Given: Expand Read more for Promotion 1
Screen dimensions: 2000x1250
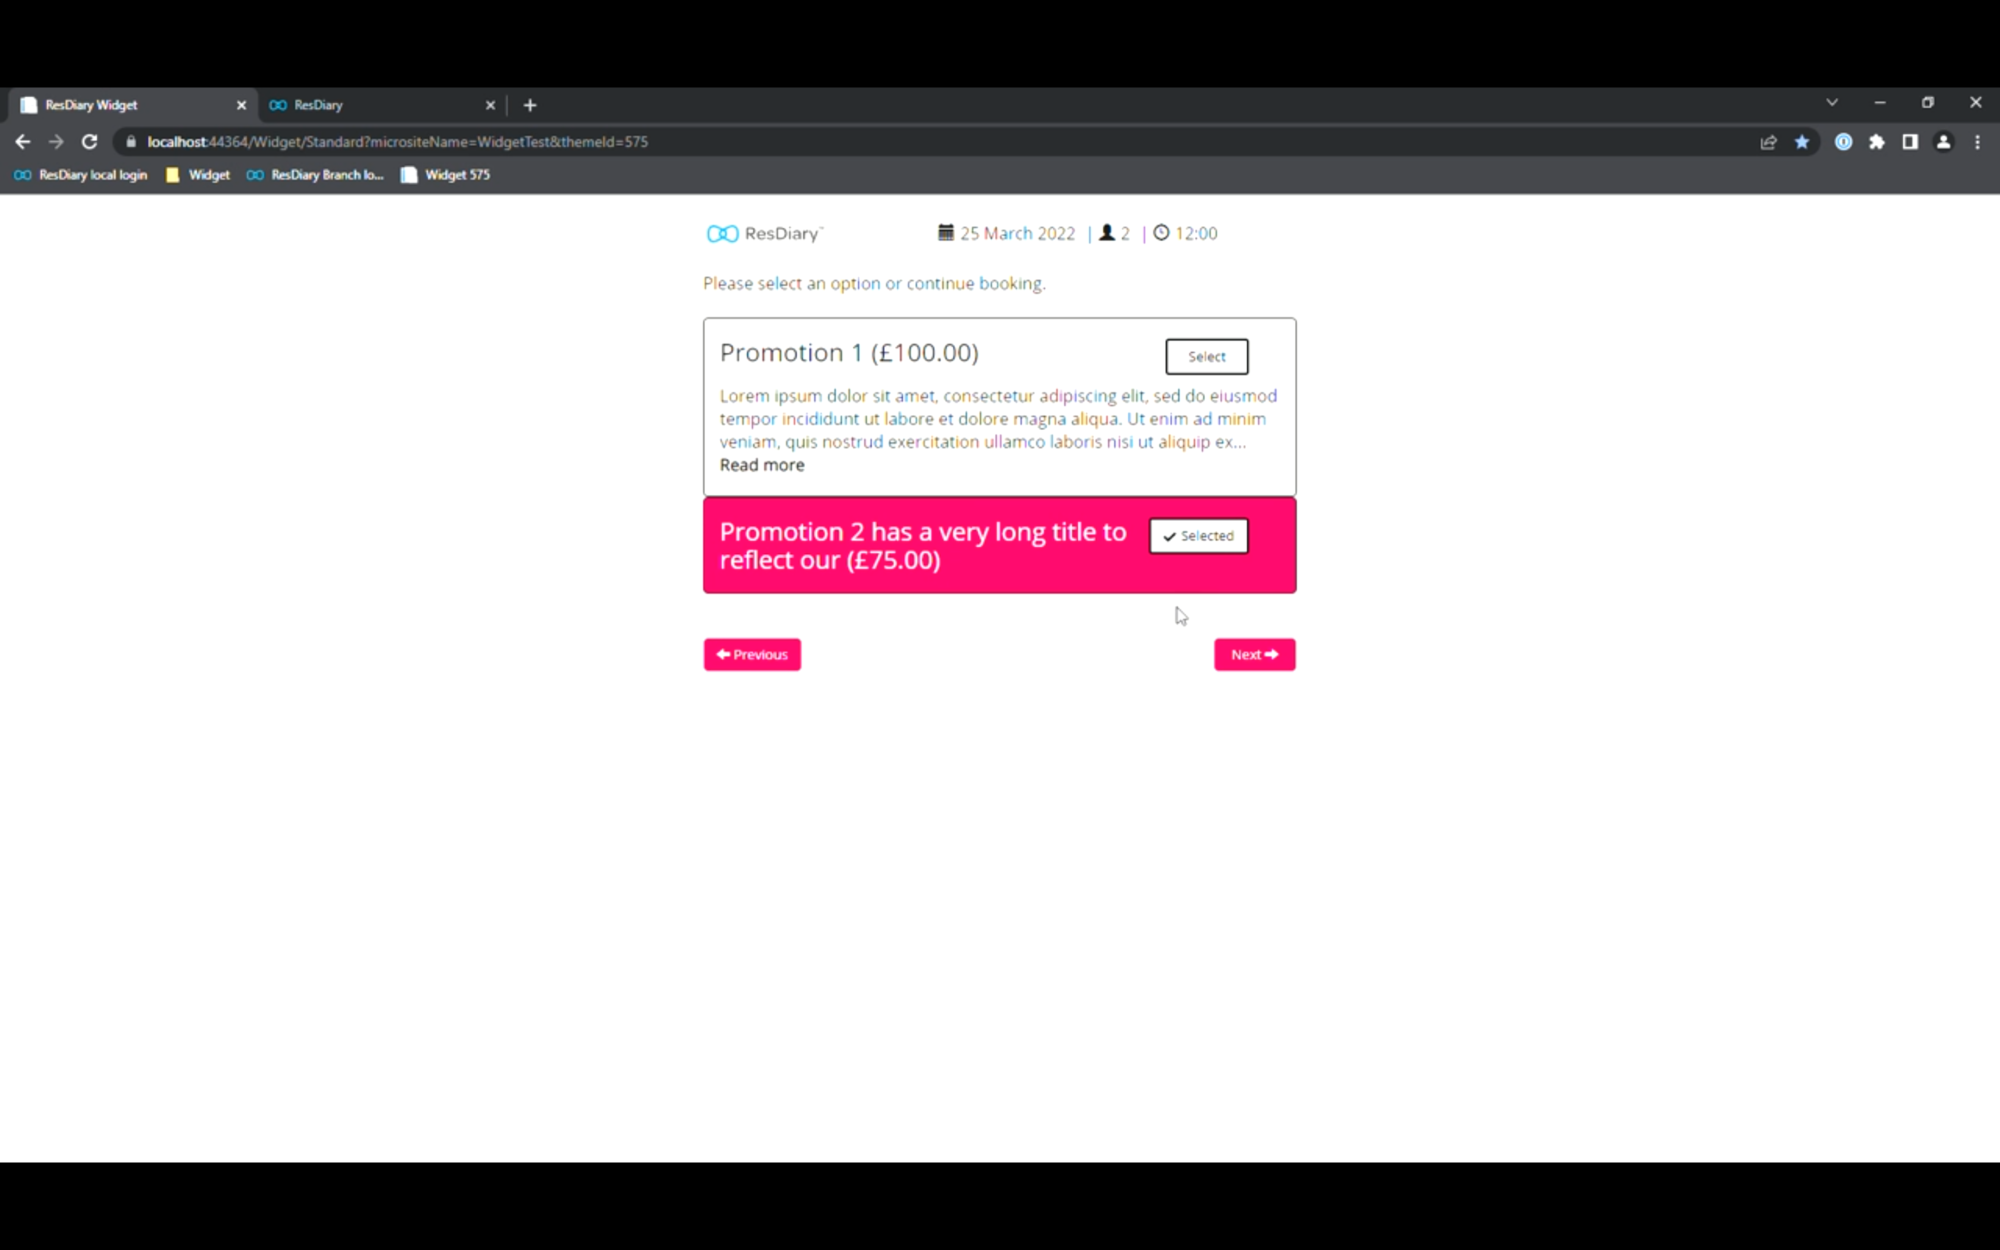Looking at the screenshot, I should [762, 465].
